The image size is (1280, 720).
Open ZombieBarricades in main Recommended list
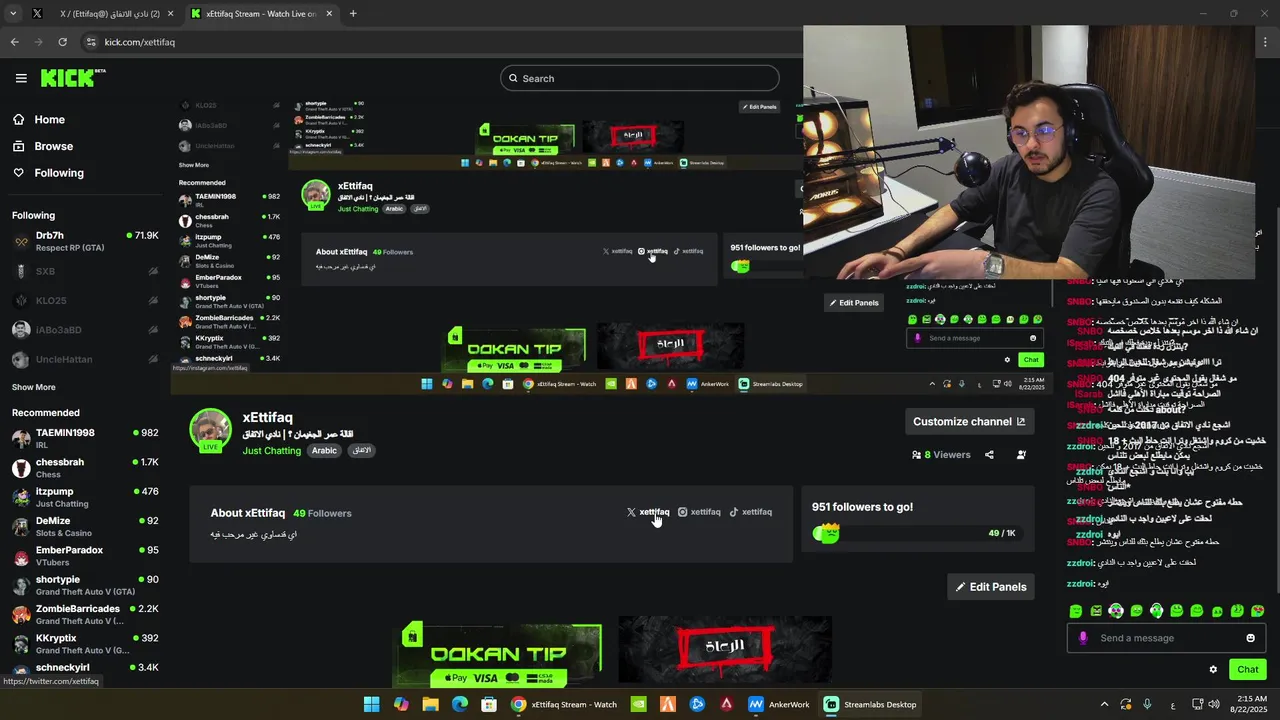point(85,614)
